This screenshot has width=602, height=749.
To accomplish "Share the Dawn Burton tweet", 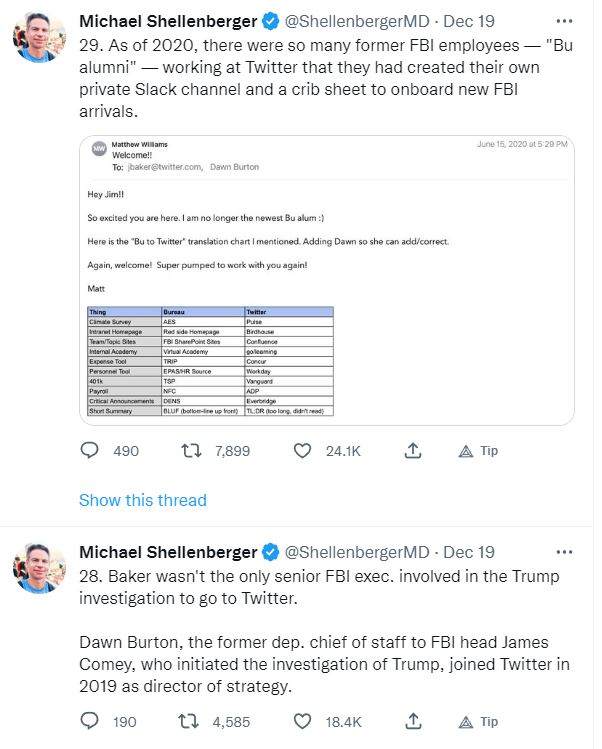I will pyautogui.click(x=411, y=721).
